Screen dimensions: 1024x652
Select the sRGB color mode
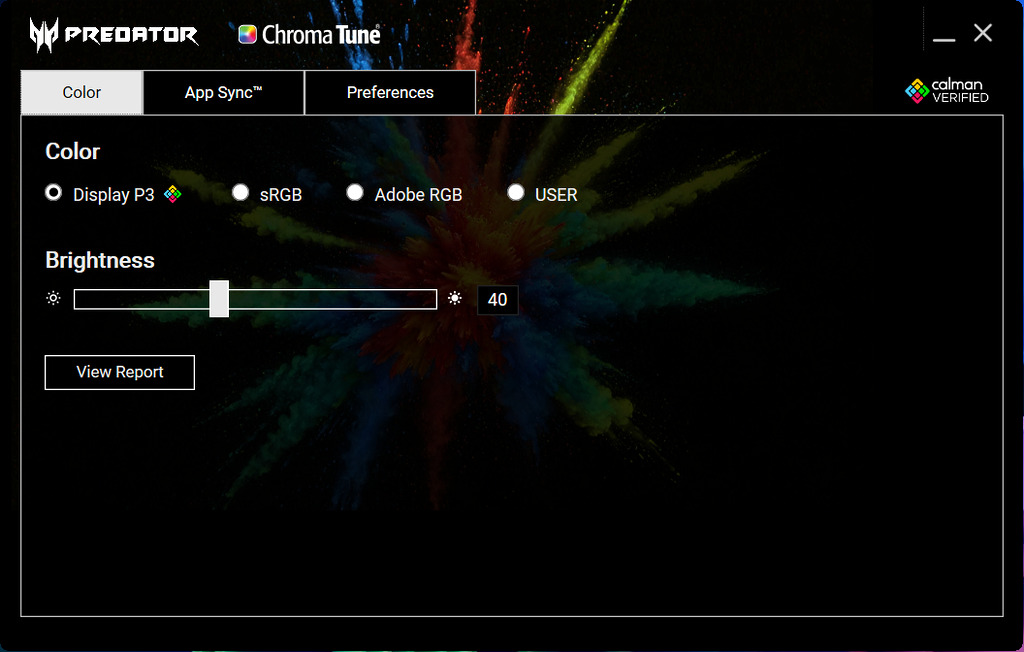[240, 193]
